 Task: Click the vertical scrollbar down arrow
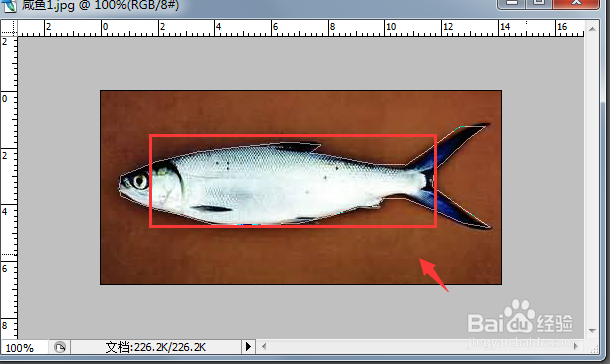(592, 331)
